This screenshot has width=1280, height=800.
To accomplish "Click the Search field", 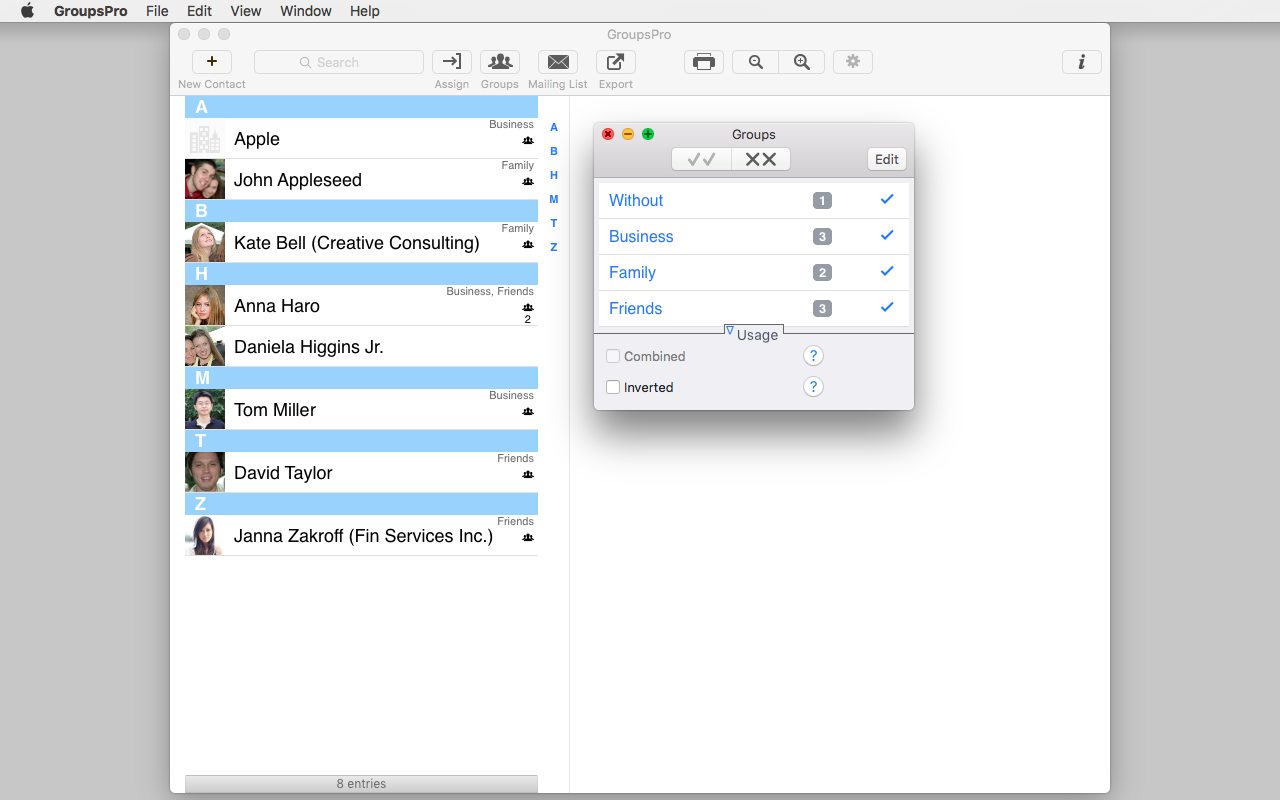I will (339, 62).
